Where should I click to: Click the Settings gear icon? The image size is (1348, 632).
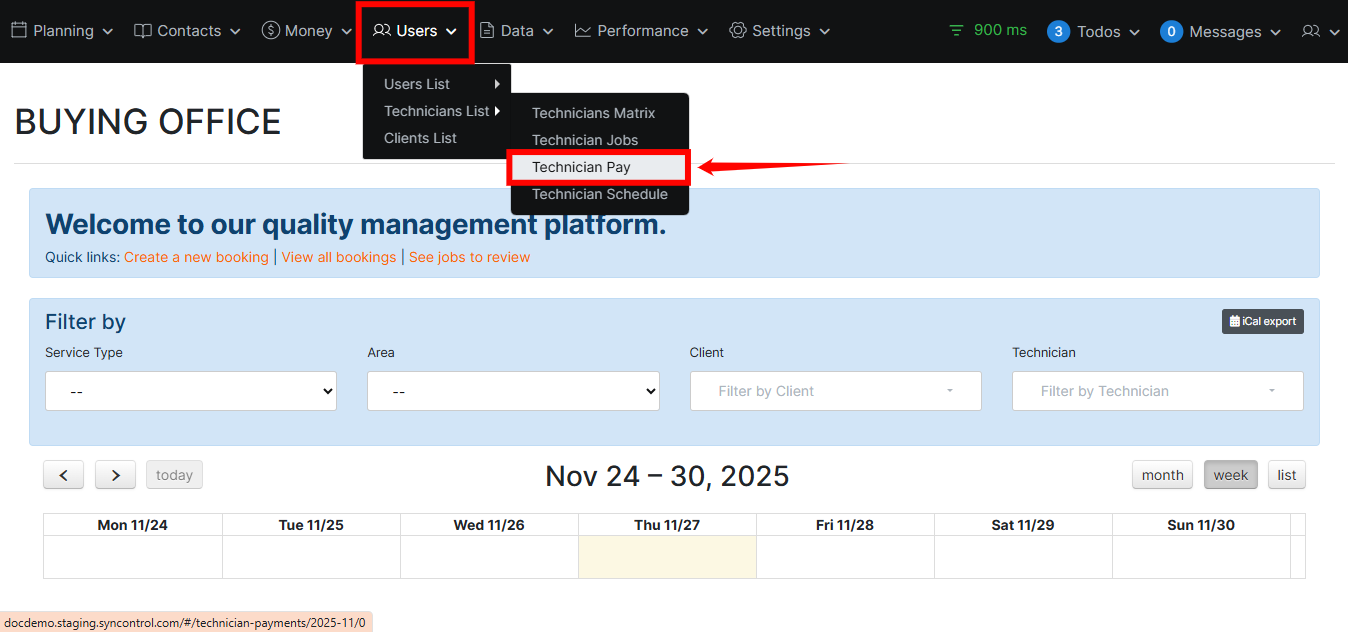pos(738,31)
